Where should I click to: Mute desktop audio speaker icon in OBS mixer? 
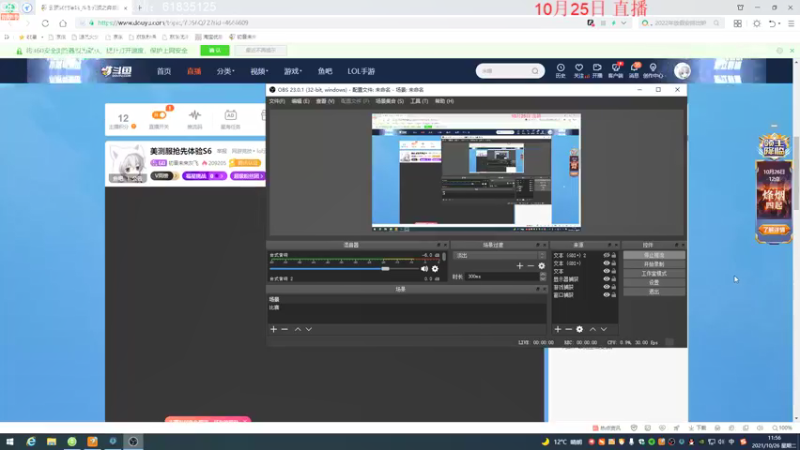click(424, 268)
